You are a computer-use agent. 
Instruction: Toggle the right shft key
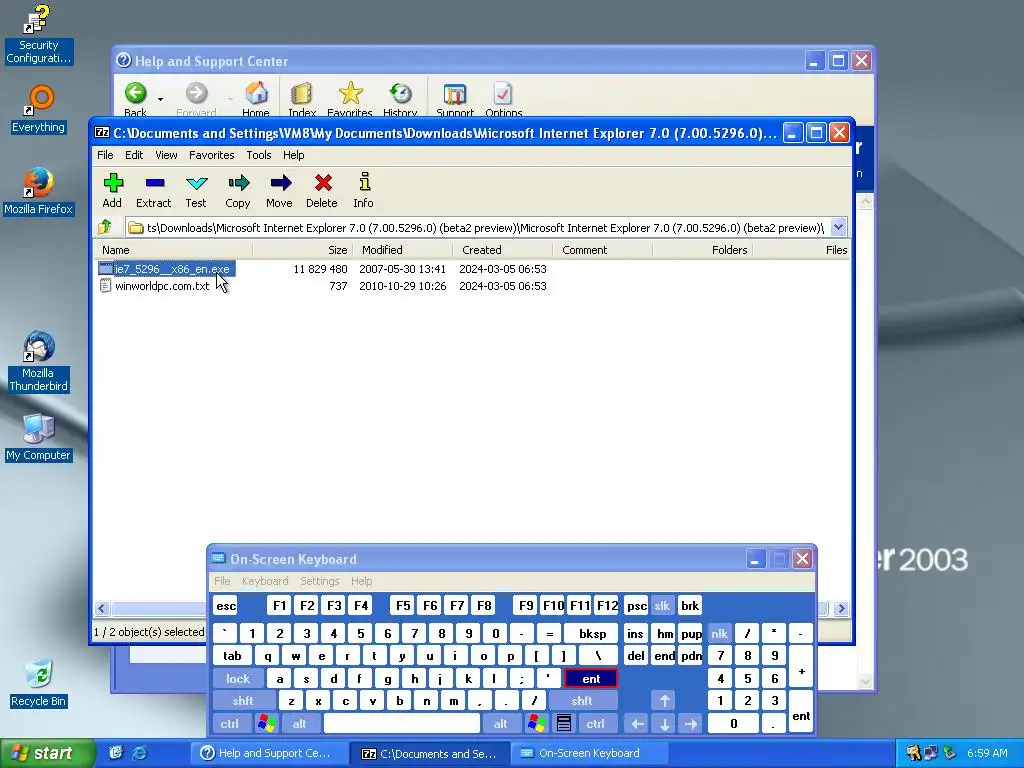click(582, 701)
